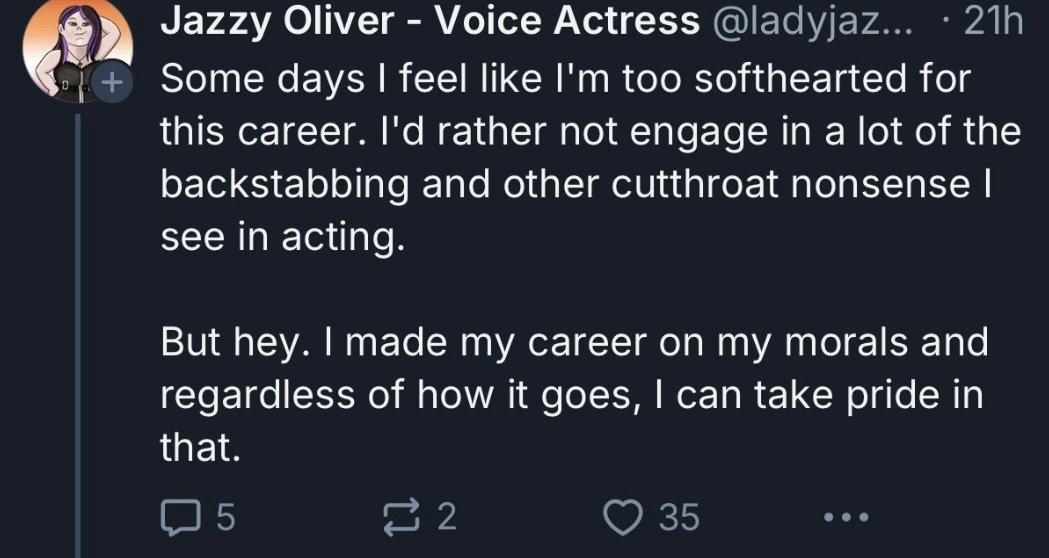Click the like count 35
Viewport: 1049px width, 558px height.
679,518
